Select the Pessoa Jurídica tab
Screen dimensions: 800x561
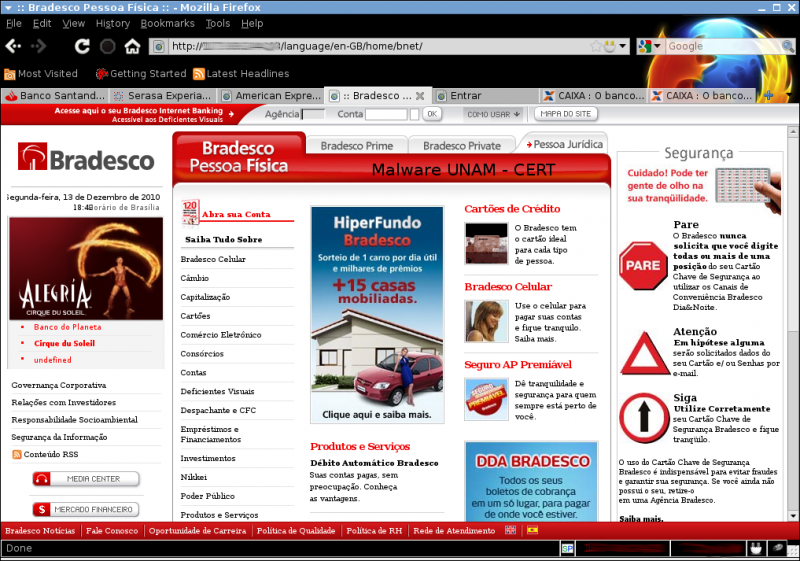tap(564, 145)
